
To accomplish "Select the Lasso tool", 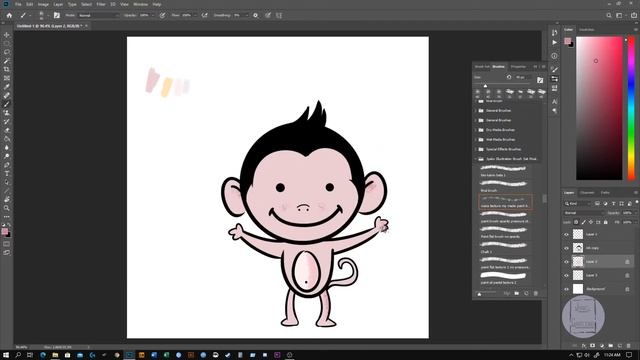I will [x=7, y=52].
